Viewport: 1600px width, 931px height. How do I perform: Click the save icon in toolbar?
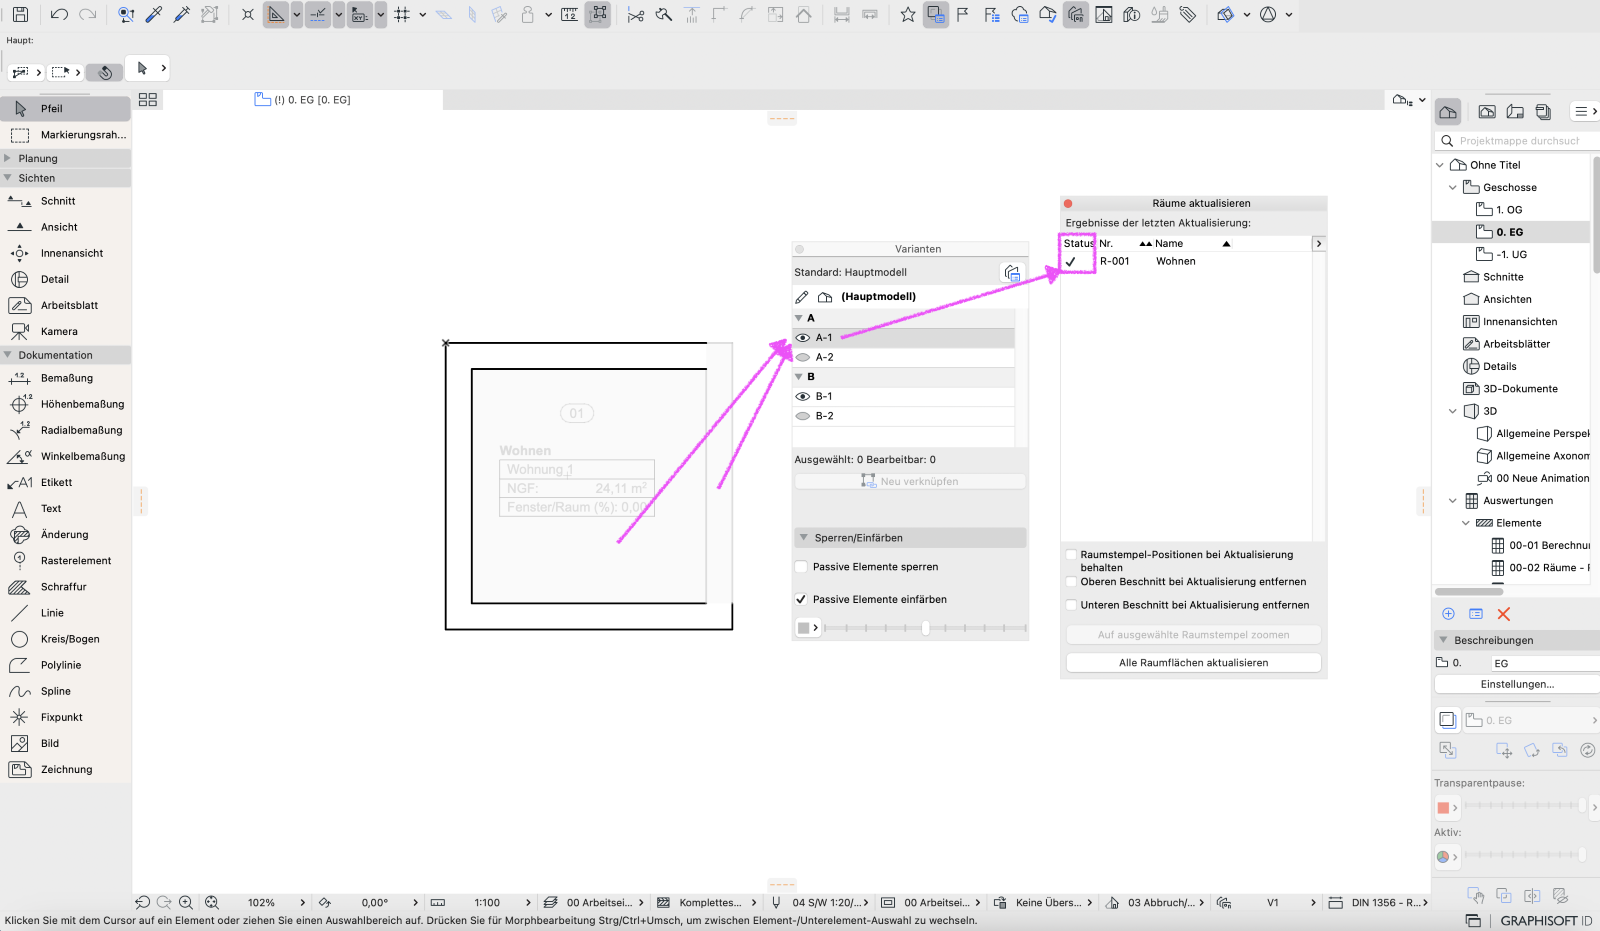point(20,15)
